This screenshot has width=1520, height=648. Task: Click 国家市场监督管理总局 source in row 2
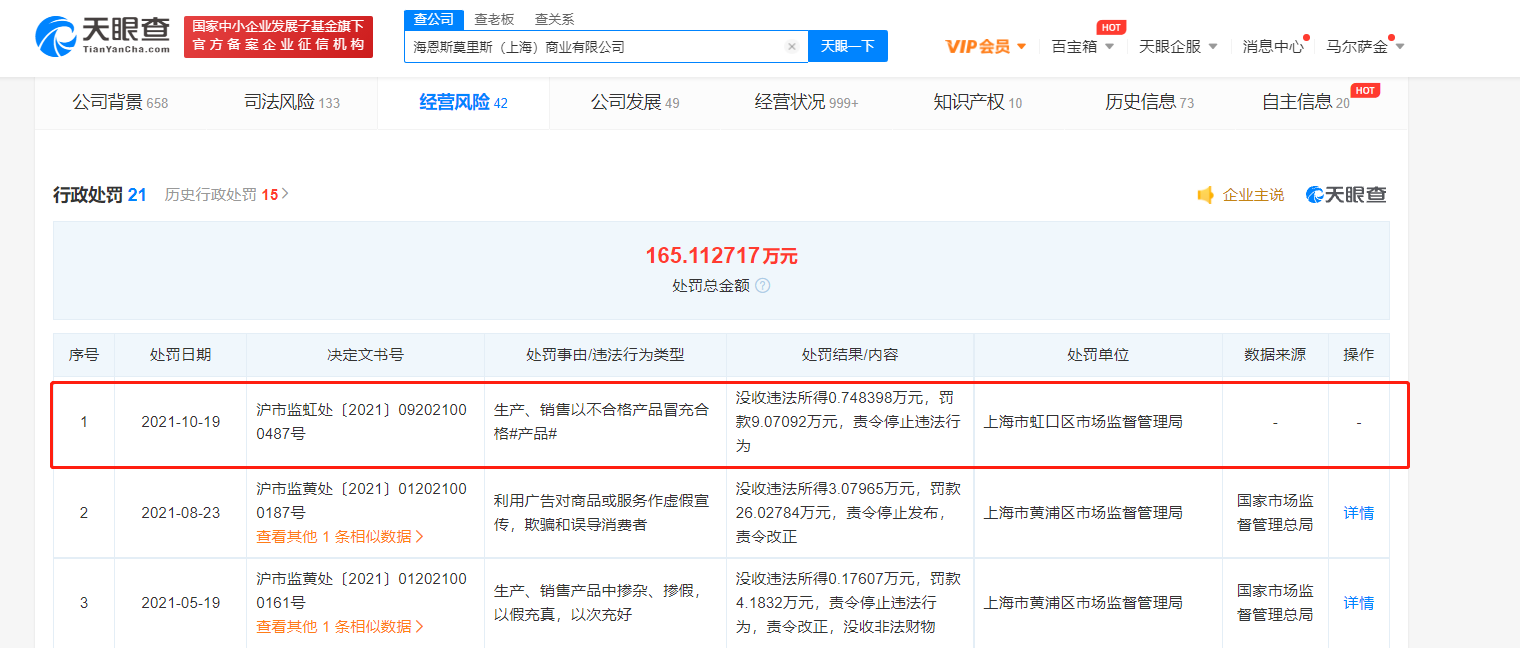(x=1275, y=513)
